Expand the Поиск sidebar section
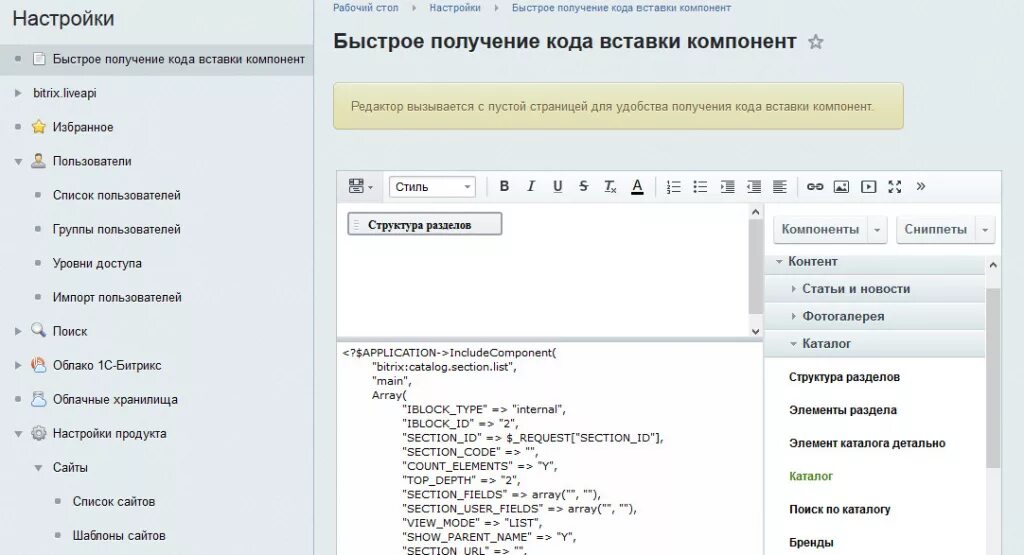This screenshot has width=1024, height=555. click(x=18, y=331)
